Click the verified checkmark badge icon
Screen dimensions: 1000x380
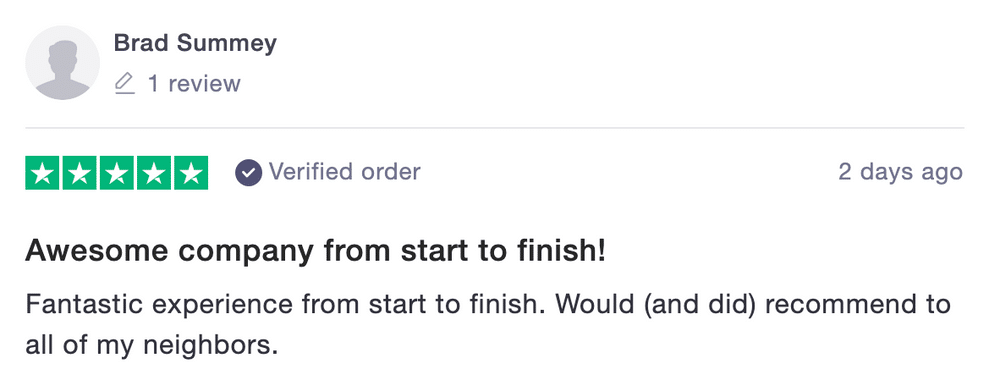coord(248,173)
